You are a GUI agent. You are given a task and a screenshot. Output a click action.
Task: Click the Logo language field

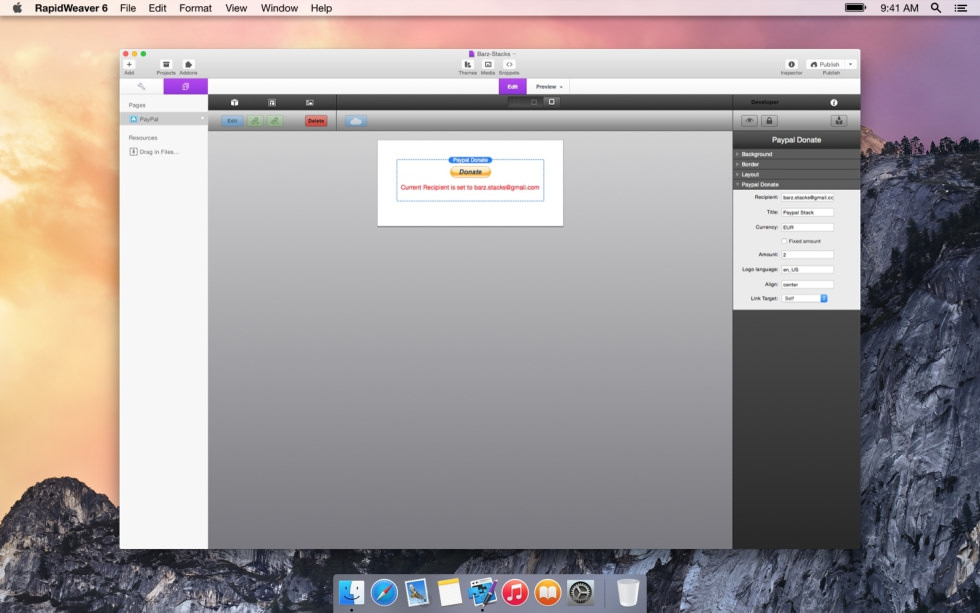[808, 270]
